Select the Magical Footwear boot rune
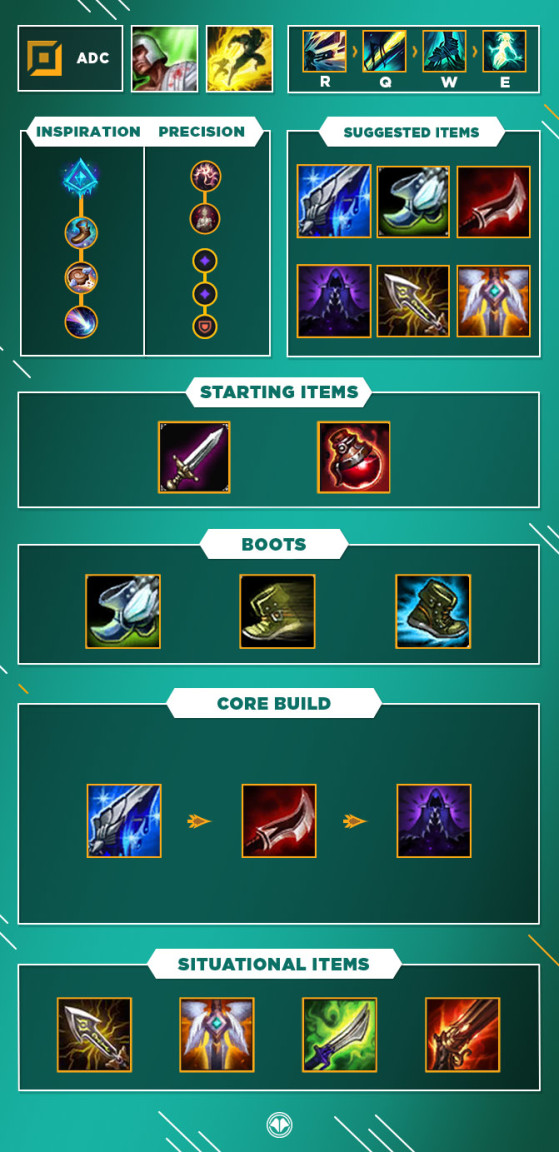559x1152 pixels. (81, 234)
